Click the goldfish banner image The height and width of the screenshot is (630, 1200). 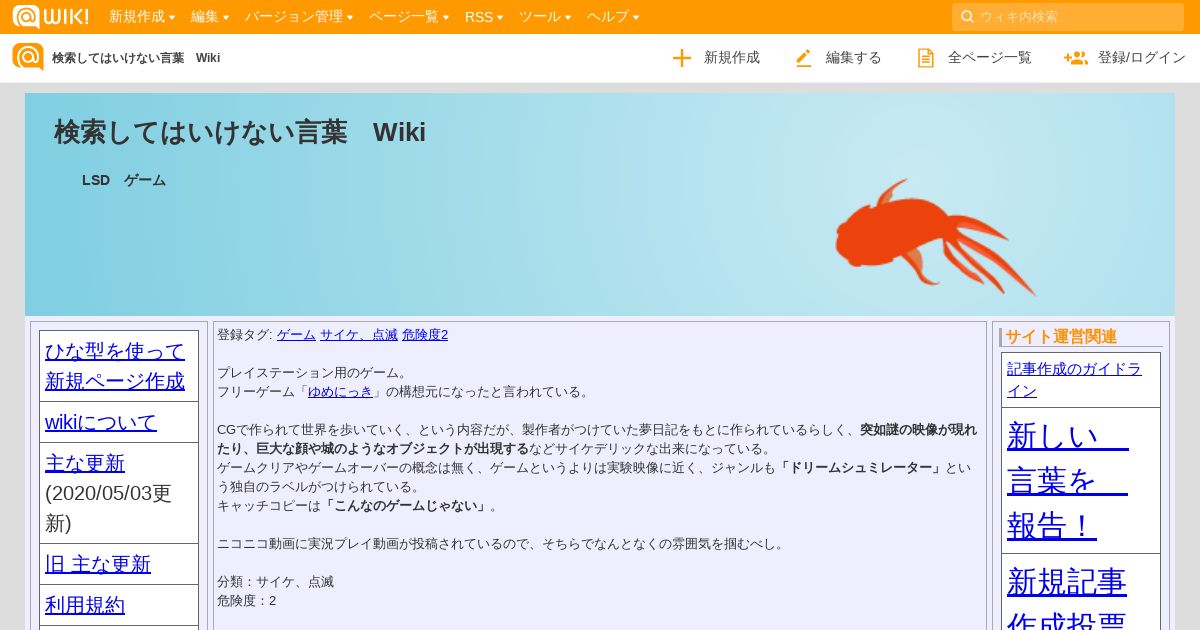(935, 237)
